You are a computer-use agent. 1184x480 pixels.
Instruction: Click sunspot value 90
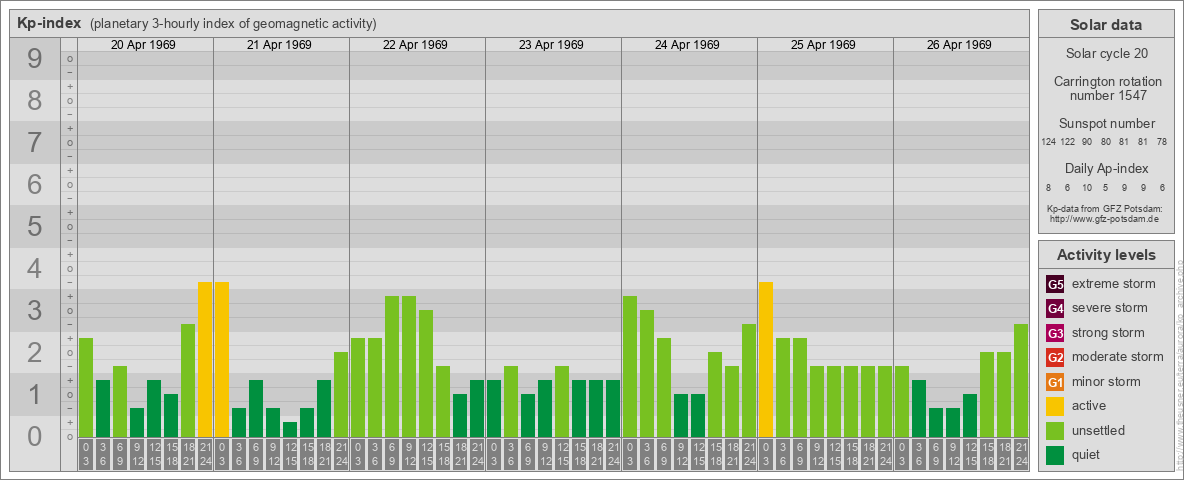coord(1087,142)
